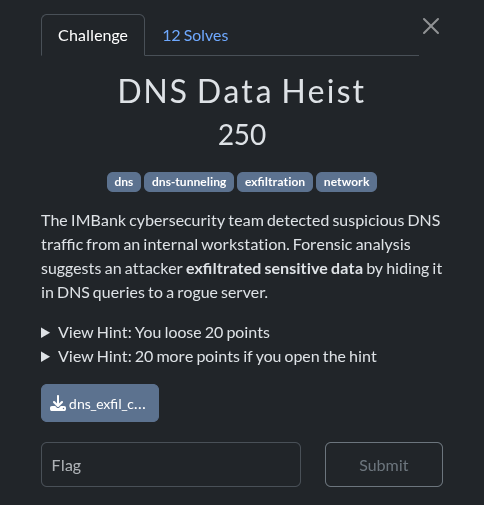Click the download icon on file button
The height and width of the screenshot is (505, 484).
click(58, 403)
